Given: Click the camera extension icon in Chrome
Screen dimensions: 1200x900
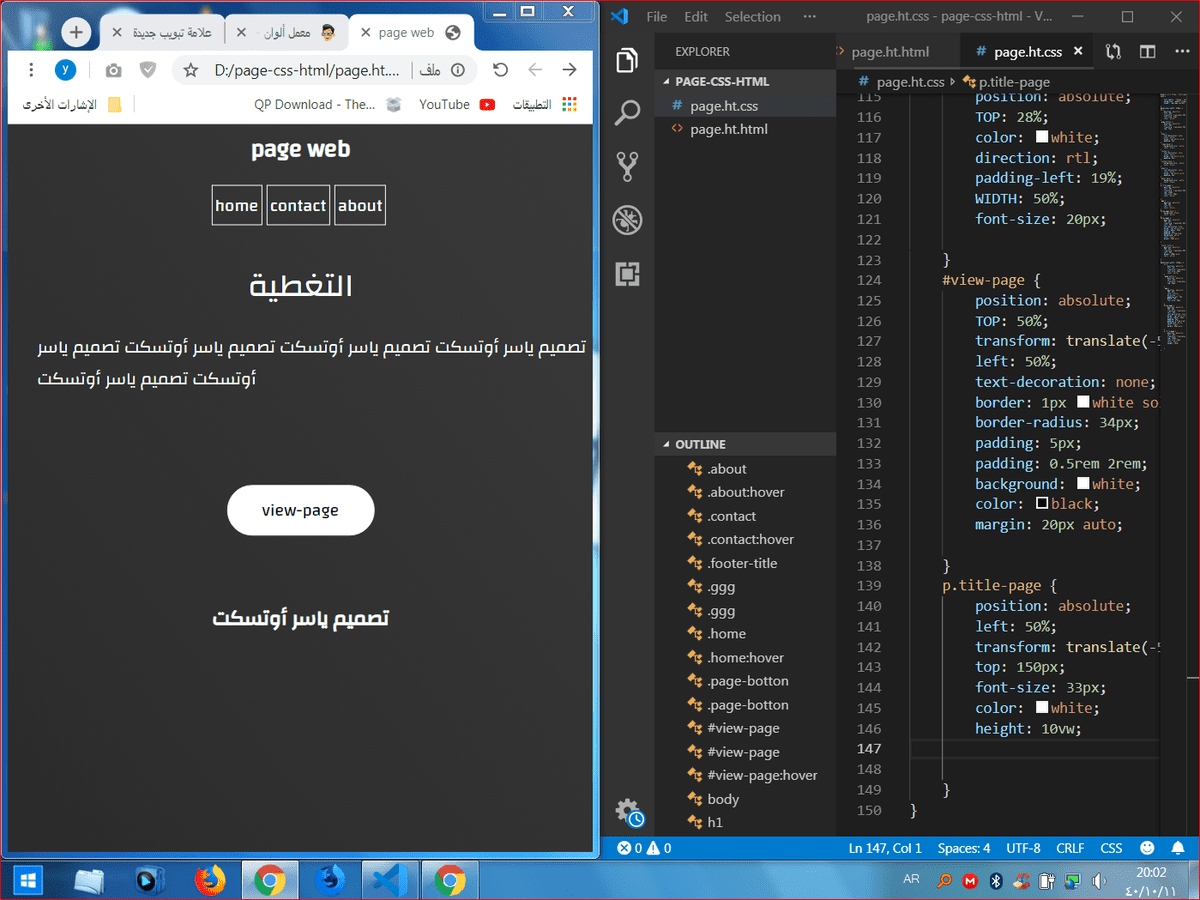Looking at the screenshot, I should point(114,70).
